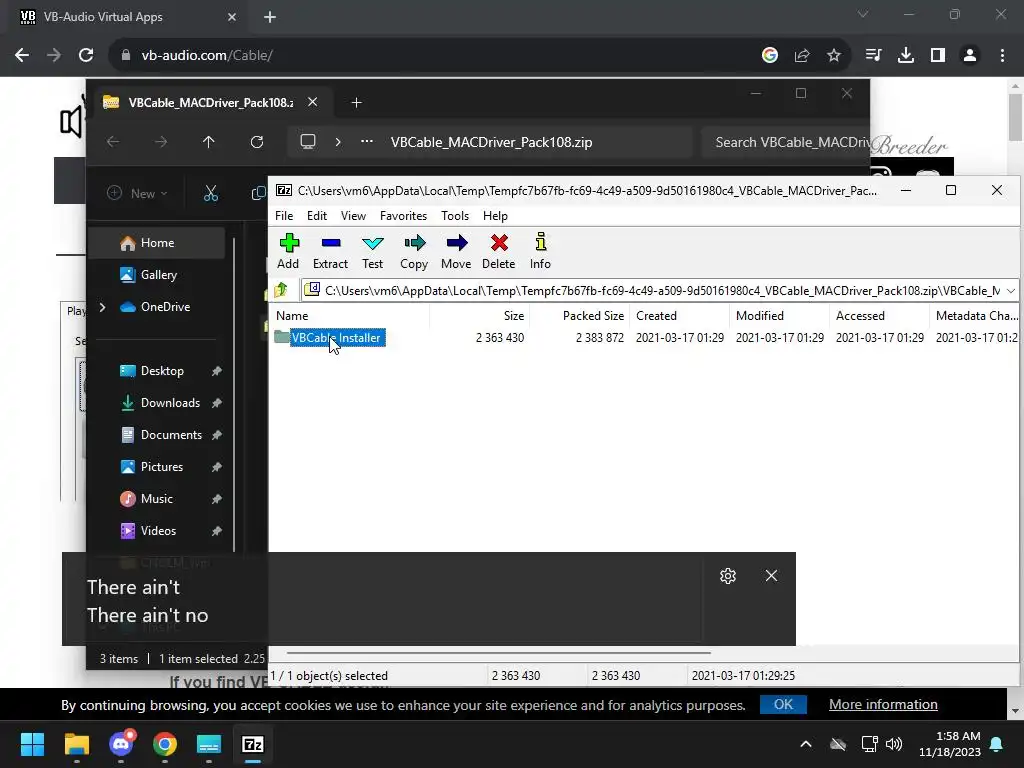The height and width of the screenshot is (768, 1024).
Task: Sort by the Name column header
Action: pos(351,316)
